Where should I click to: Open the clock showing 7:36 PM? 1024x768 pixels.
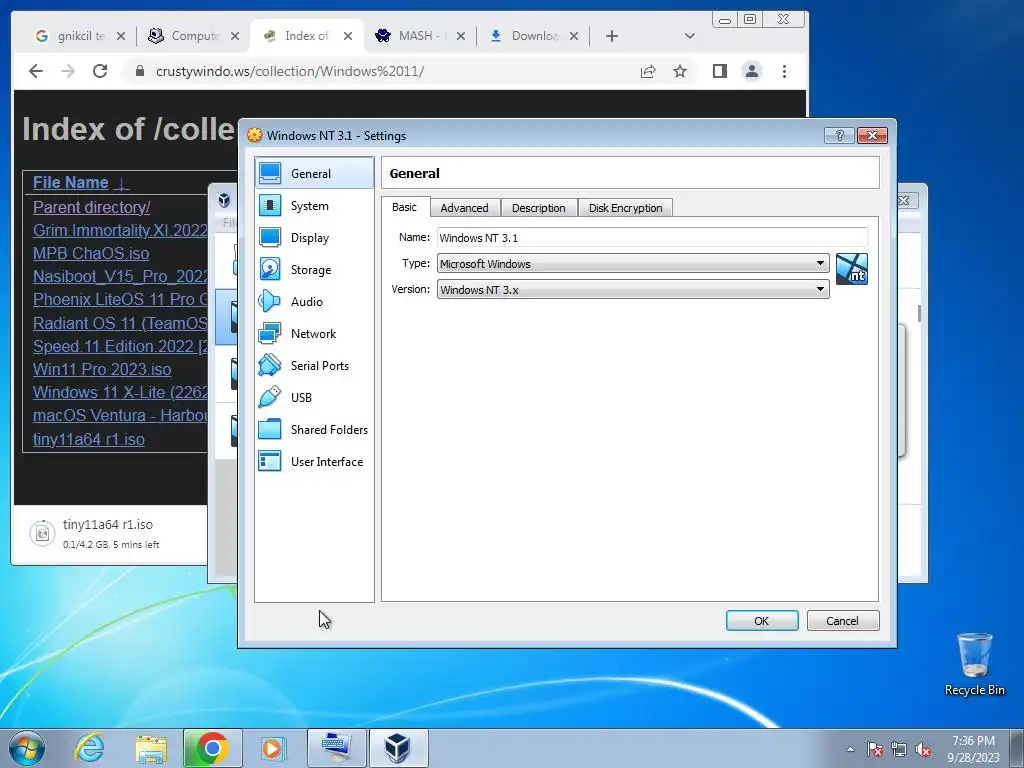click(x=973, y=748)
